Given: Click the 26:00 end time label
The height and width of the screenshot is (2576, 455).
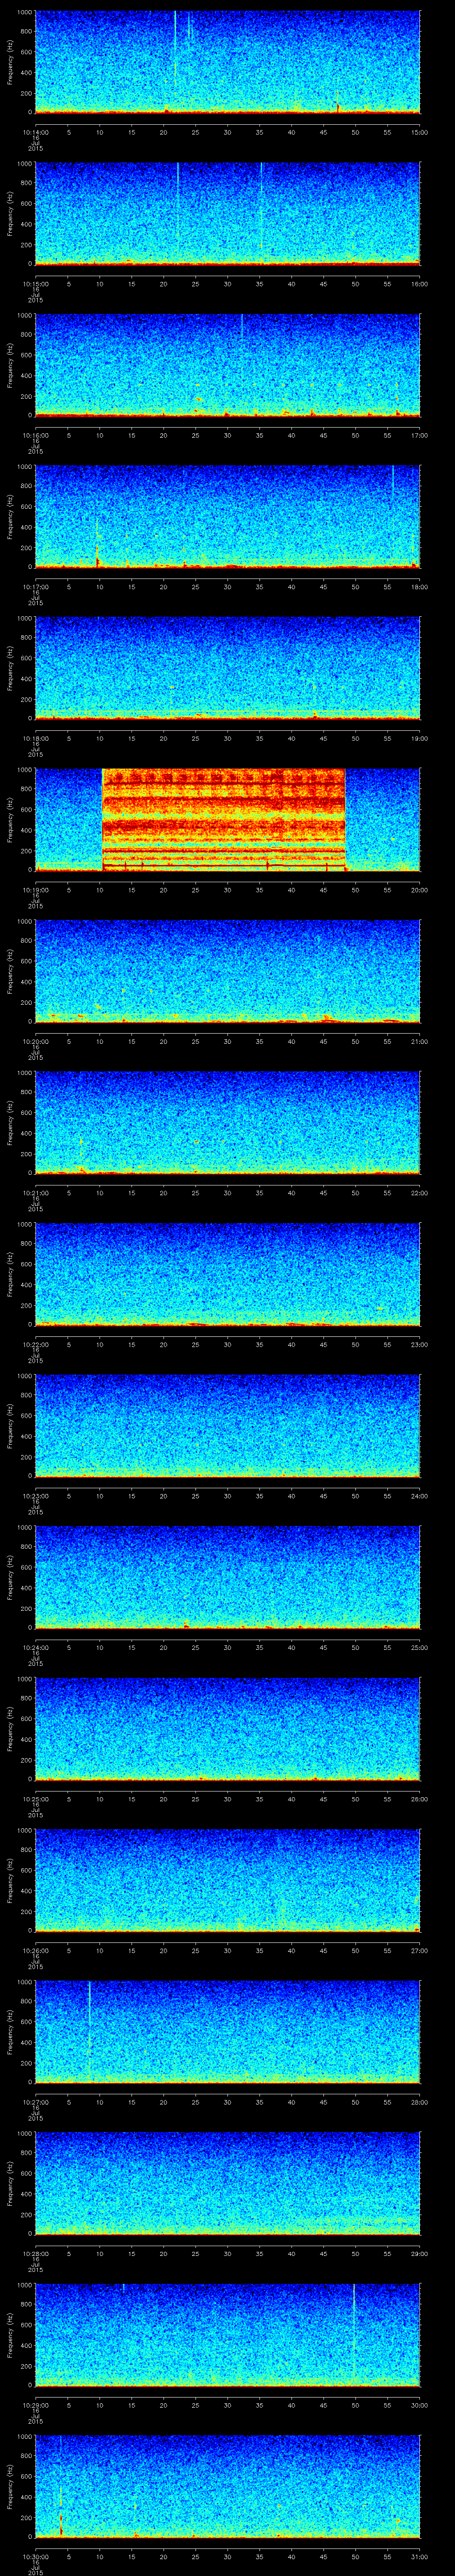Looking at the screenshot, I should point(419,1799).
